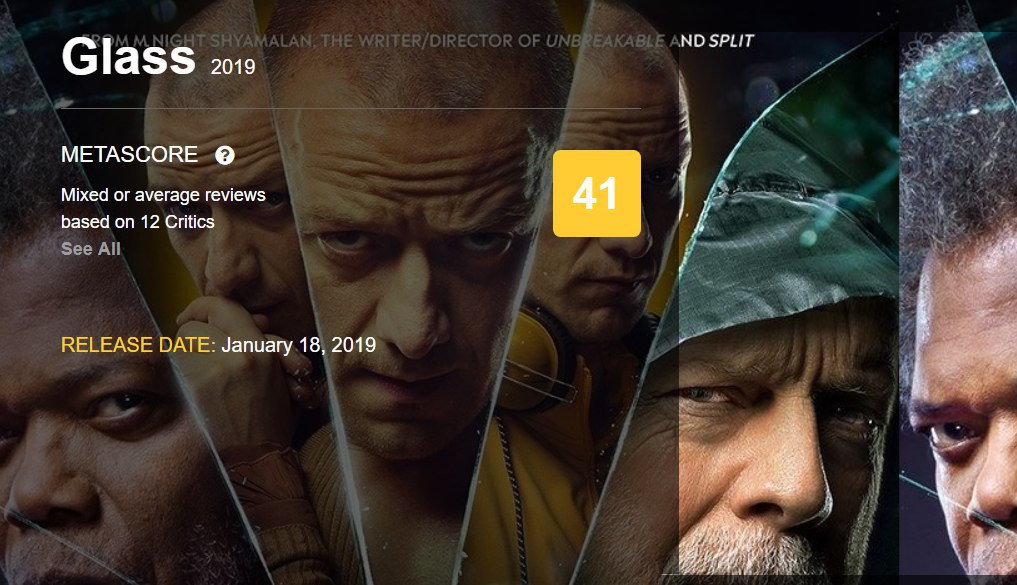Click the horizontal divider below the title
This screenshot has width=1017, height=585.
[x=351, y=108]
